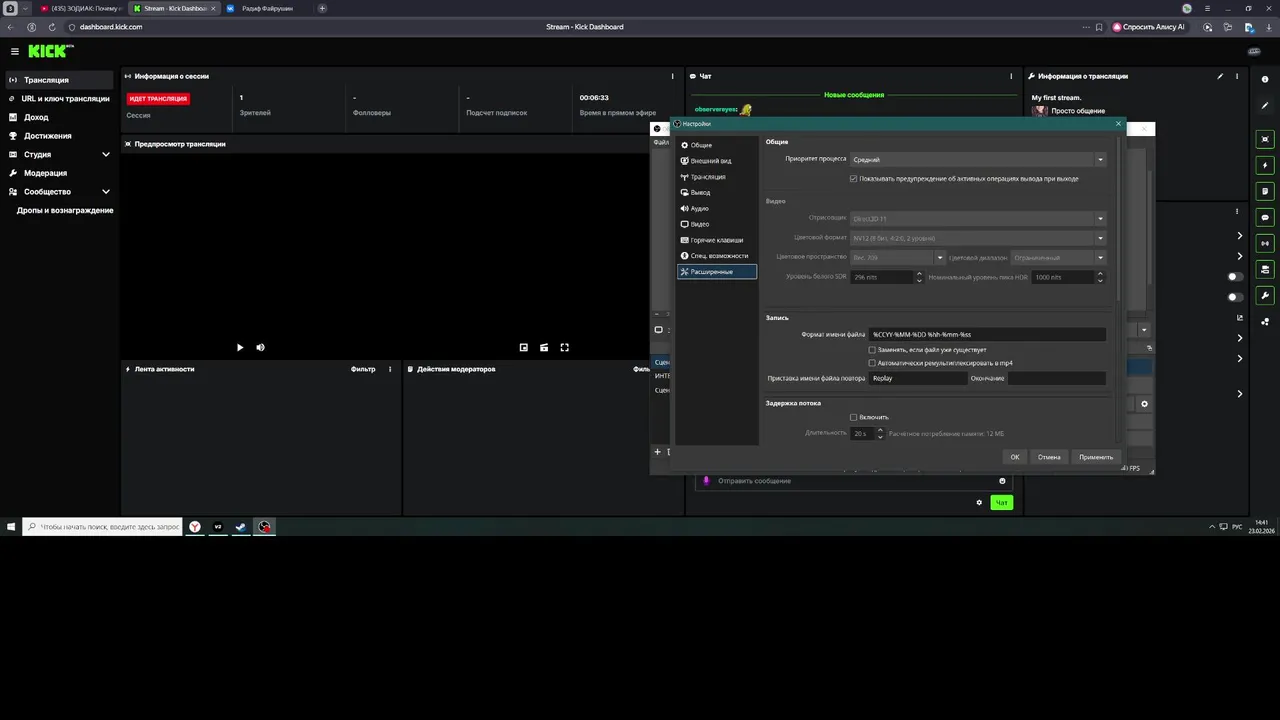Enable stream delay Включить checkbox

click(x=853, y=417)
